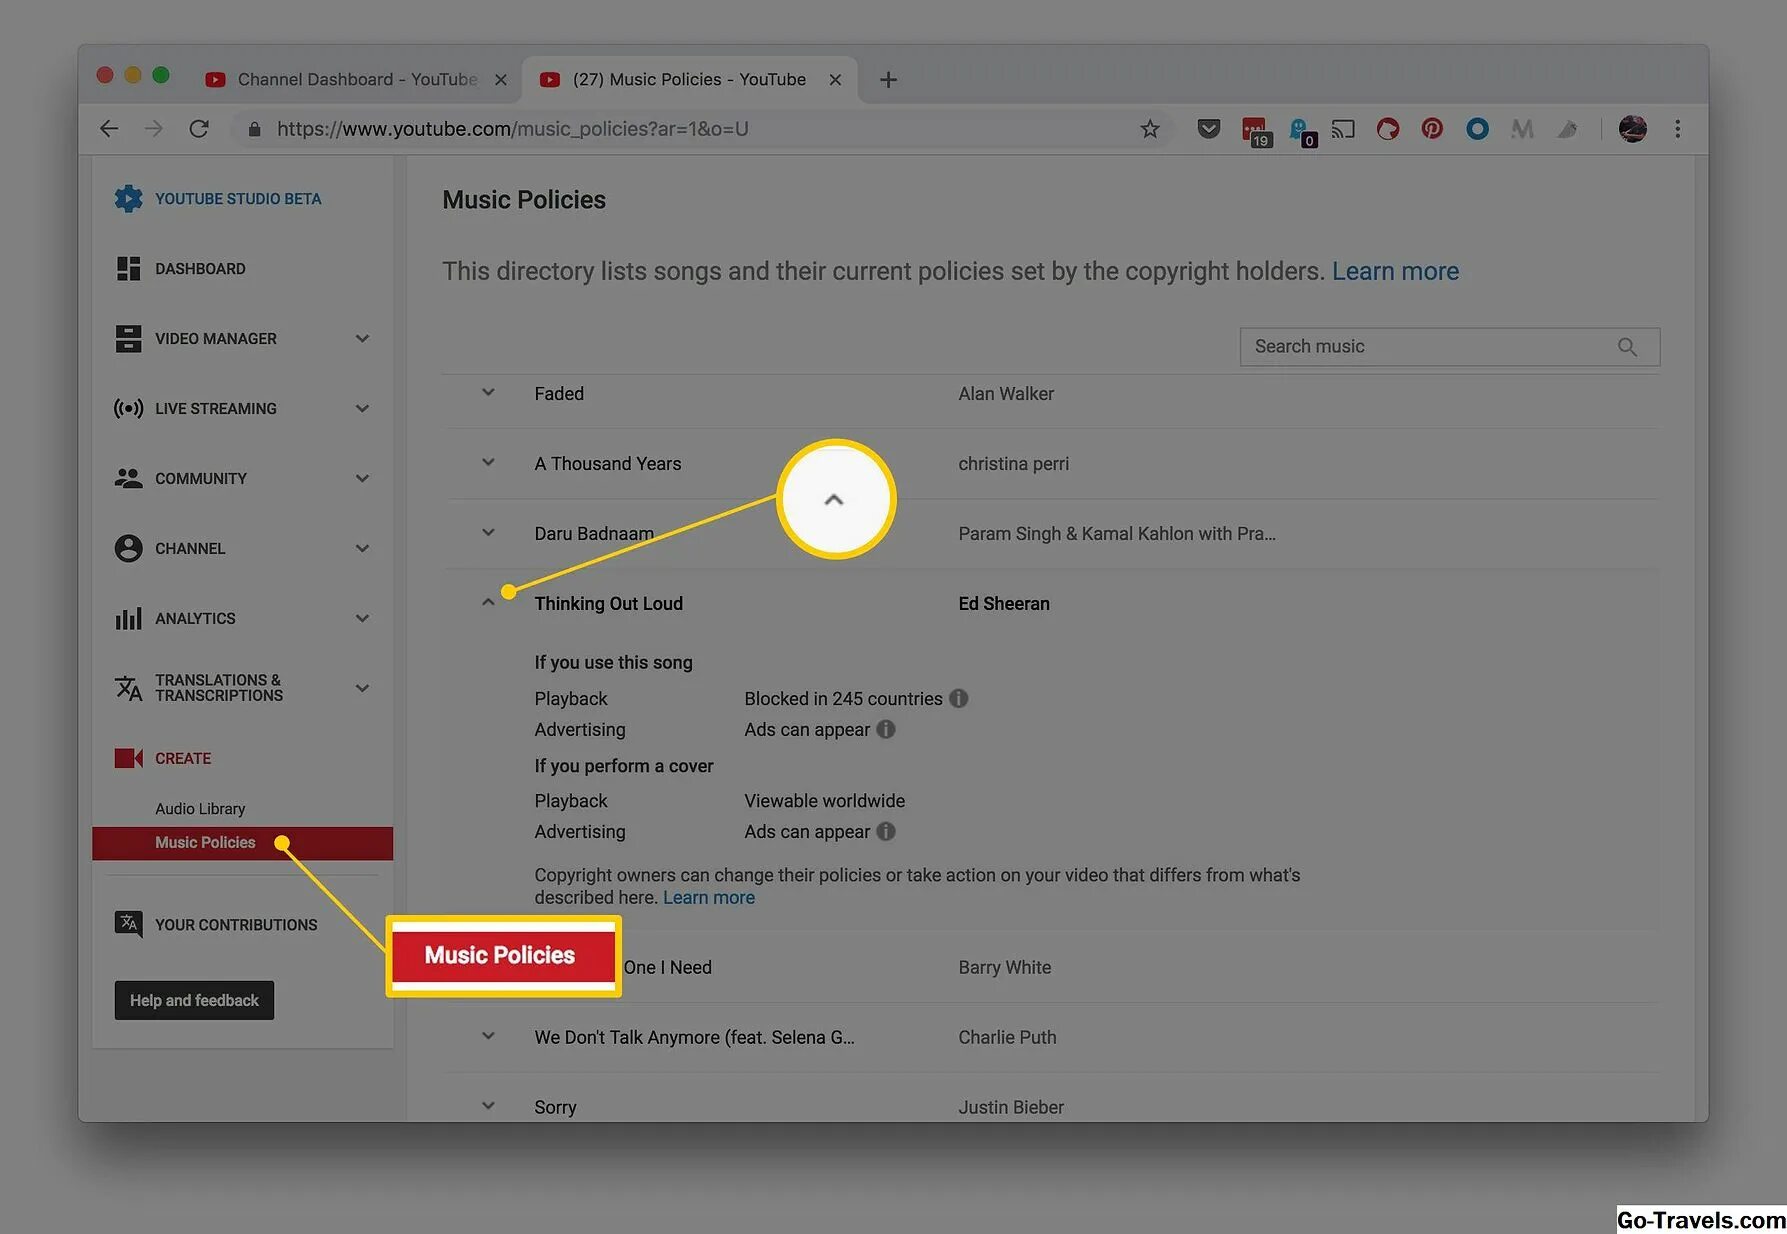Open Audio Library in sidebar
Screen dimensions: 1787x1234
200,808
